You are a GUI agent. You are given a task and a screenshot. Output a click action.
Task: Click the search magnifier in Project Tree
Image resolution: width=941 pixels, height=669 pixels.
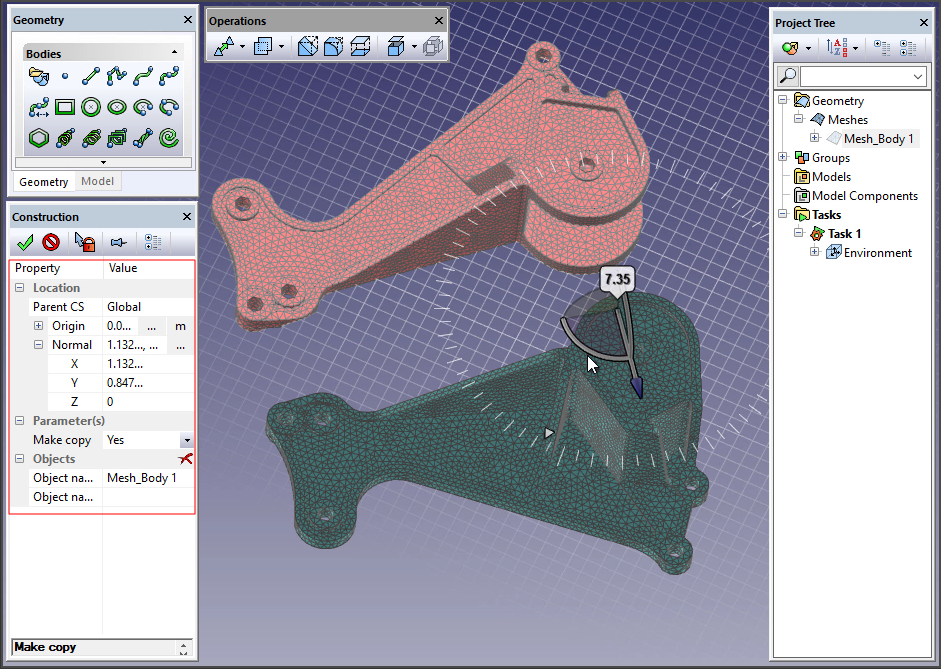[x=789, y=76]
